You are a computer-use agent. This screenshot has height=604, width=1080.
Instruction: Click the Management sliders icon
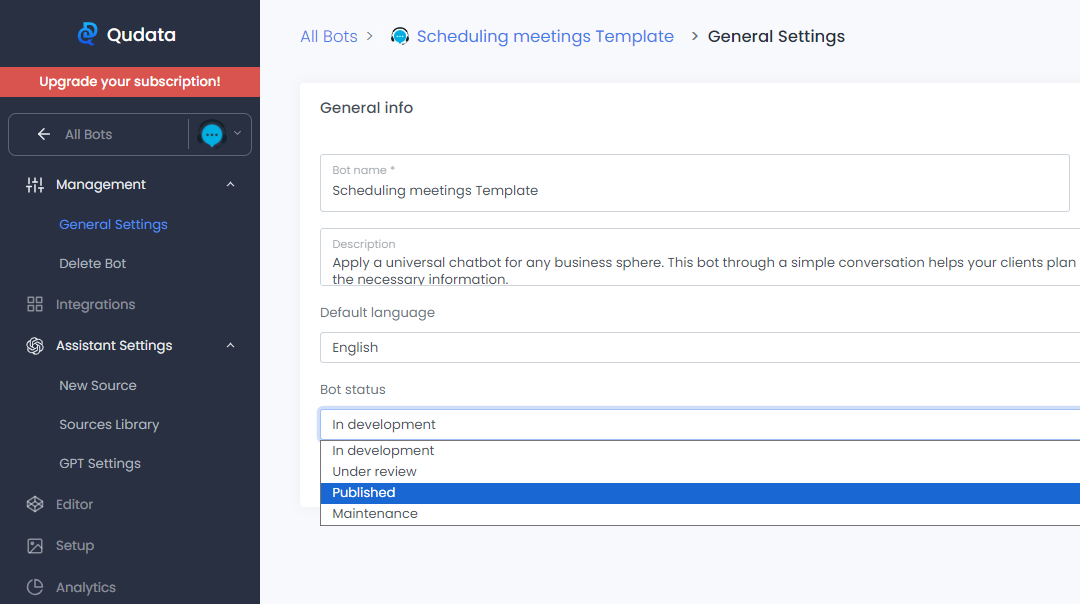click(35, 185)
